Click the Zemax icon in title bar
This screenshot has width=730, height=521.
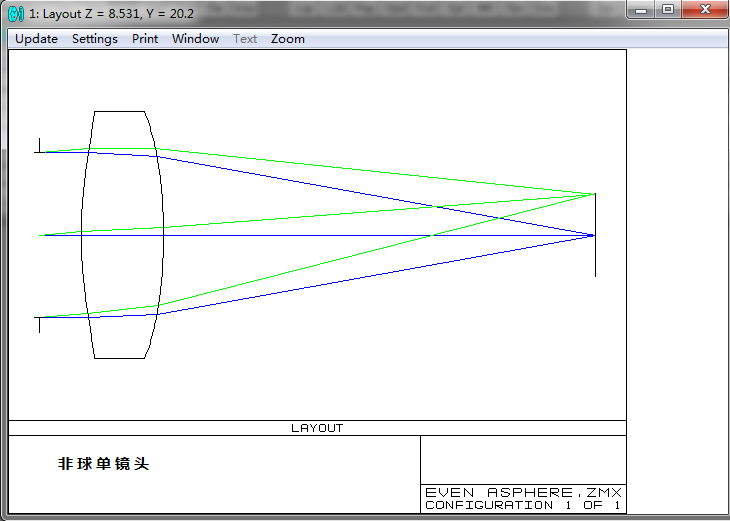point(16,14)
